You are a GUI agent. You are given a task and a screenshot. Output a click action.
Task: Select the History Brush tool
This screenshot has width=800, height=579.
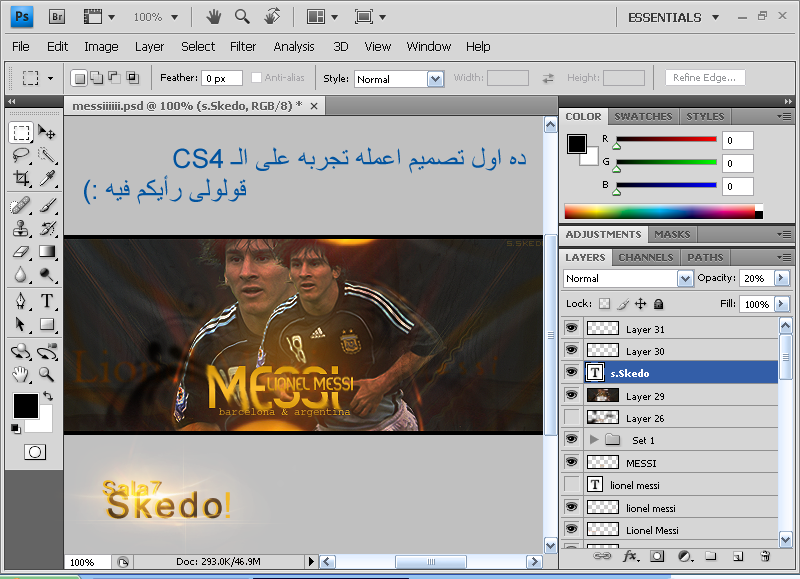[47, 229]
